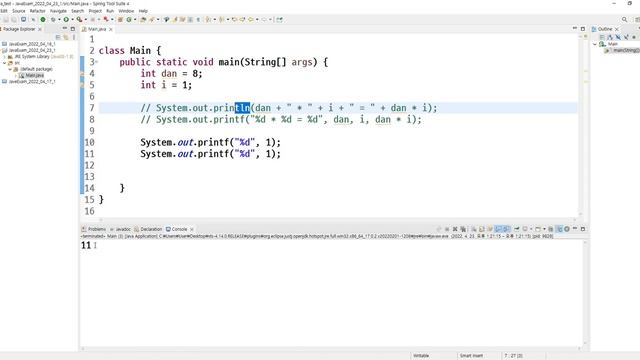Click the Forward navigation arrow in toolbar

tap(264, 20)
